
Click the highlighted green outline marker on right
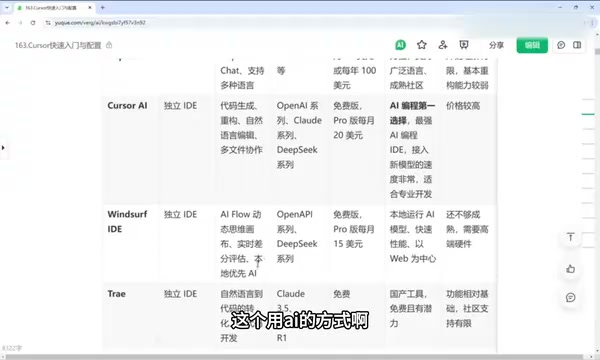[x=588, y=114]
